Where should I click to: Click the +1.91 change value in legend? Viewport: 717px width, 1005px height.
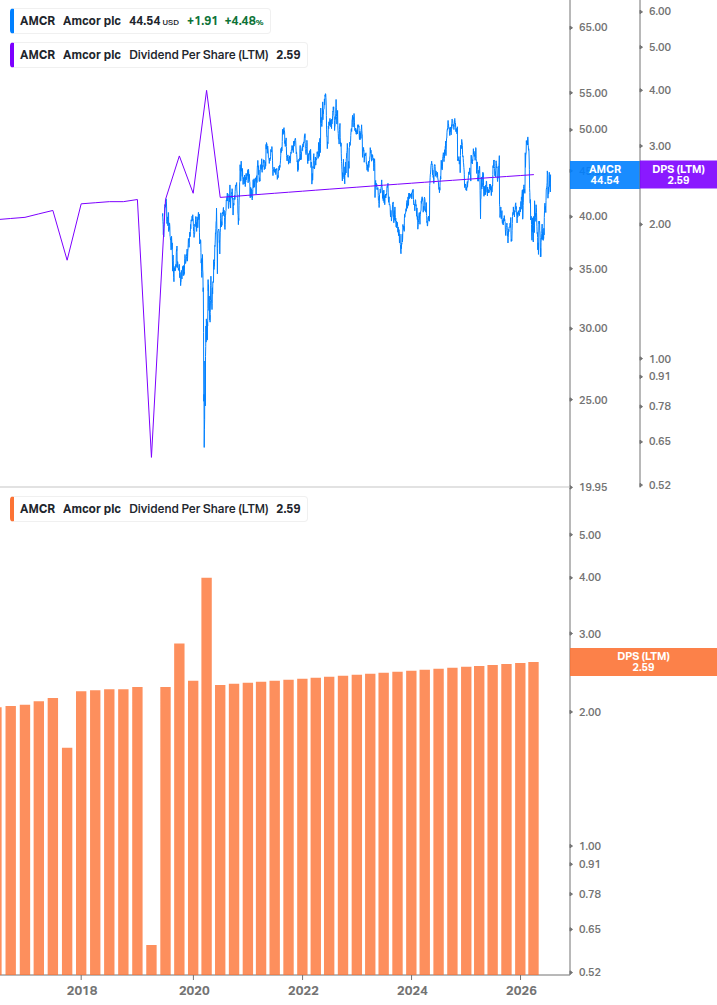point(202,21)
